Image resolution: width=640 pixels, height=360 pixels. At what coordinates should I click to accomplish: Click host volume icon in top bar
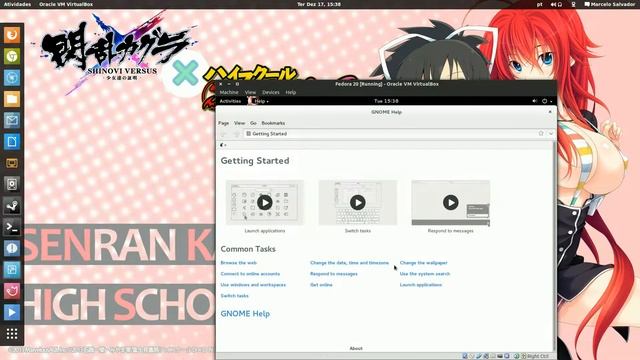(x=553, y=4)
